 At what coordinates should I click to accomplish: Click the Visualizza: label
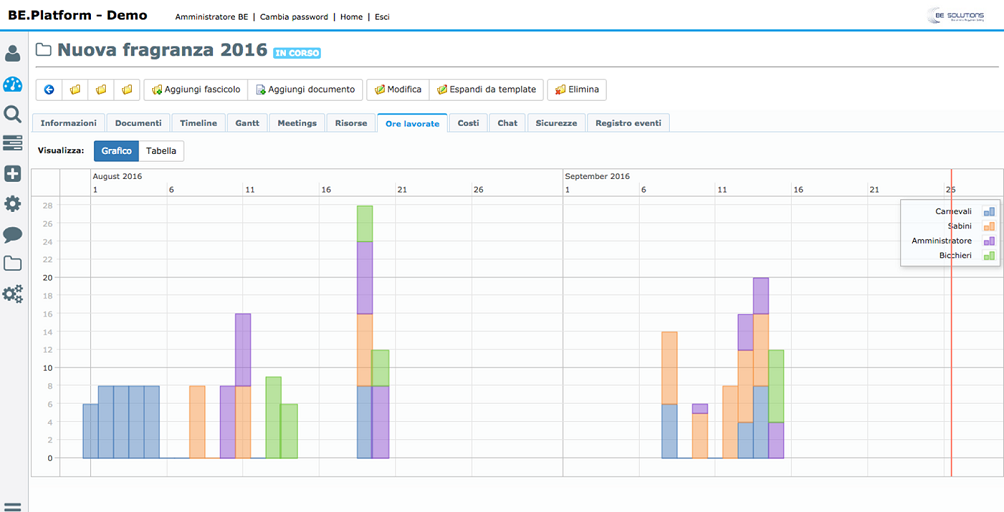[x=61, y=151]
